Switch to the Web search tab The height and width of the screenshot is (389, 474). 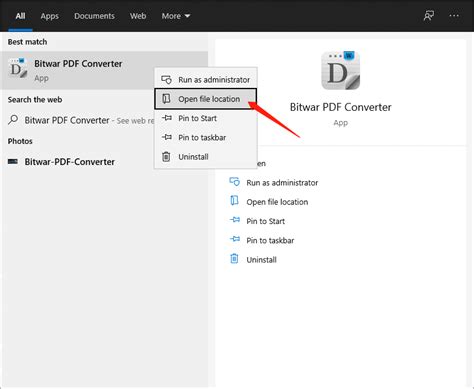click(138, 16)
